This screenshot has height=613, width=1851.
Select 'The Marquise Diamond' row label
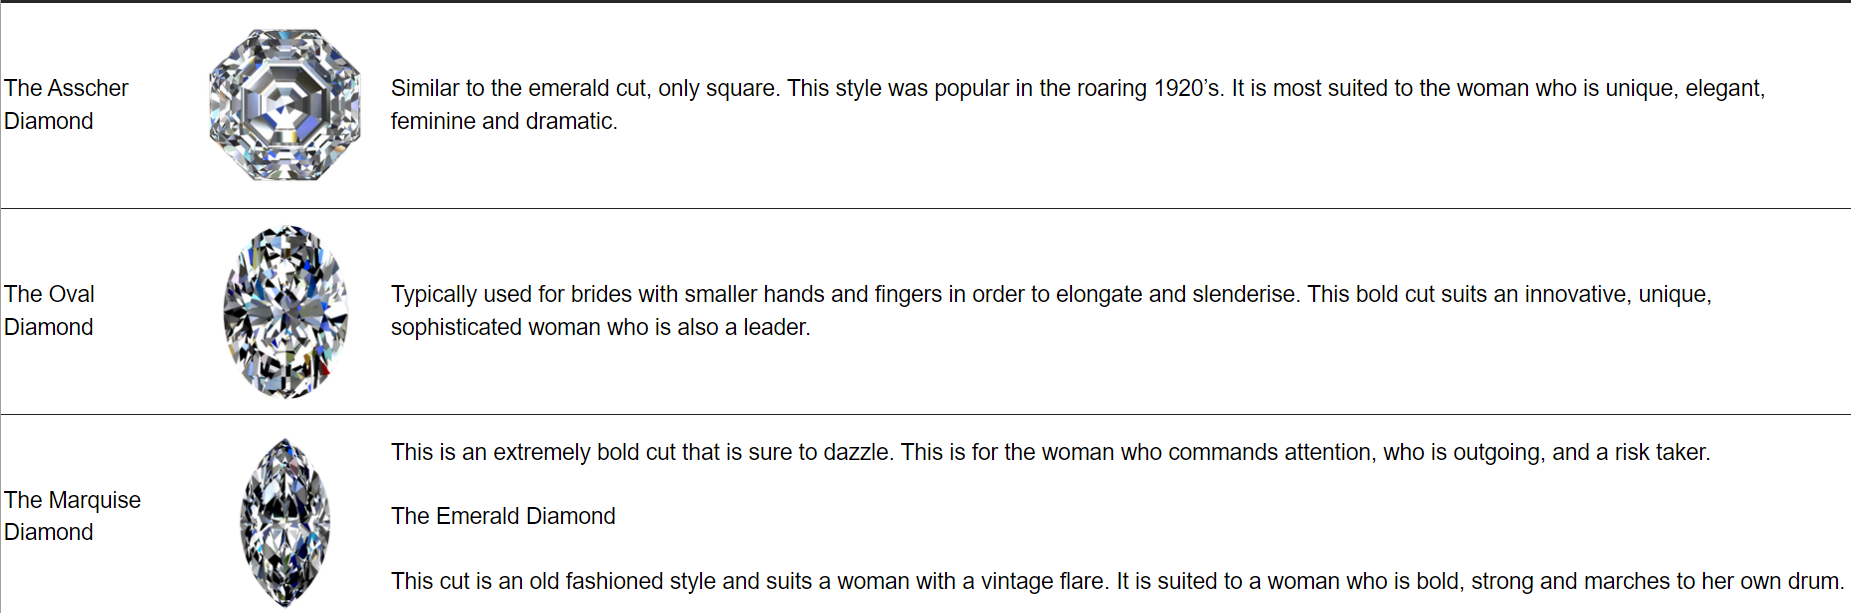click(72, 516)
